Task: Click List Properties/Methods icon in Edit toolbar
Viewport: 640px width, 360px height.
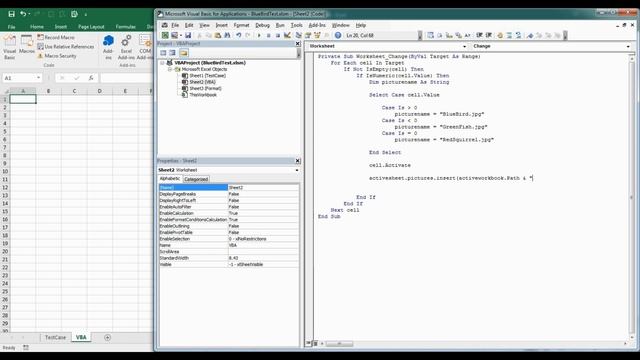Action: click(x=430, y=36)
